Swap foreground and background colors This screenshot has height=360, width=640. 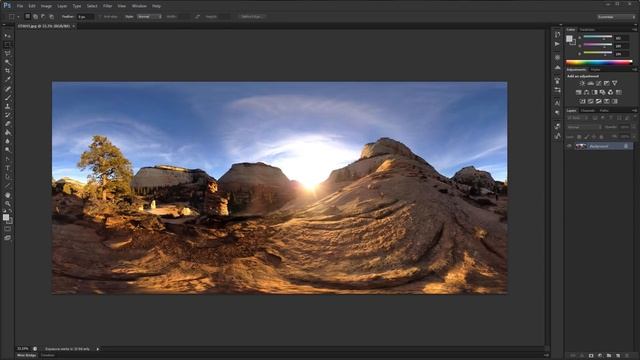click(10, 211)
